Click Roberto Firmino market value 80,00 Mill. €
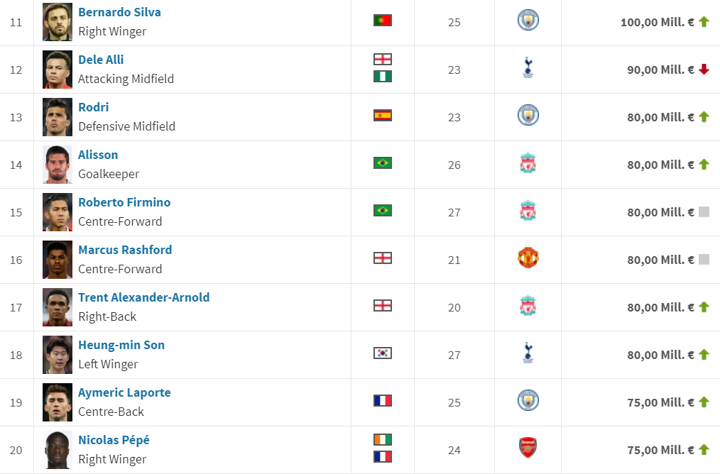Image resolution: width=720 pixels, height=474 pixels. pos(660,212)
